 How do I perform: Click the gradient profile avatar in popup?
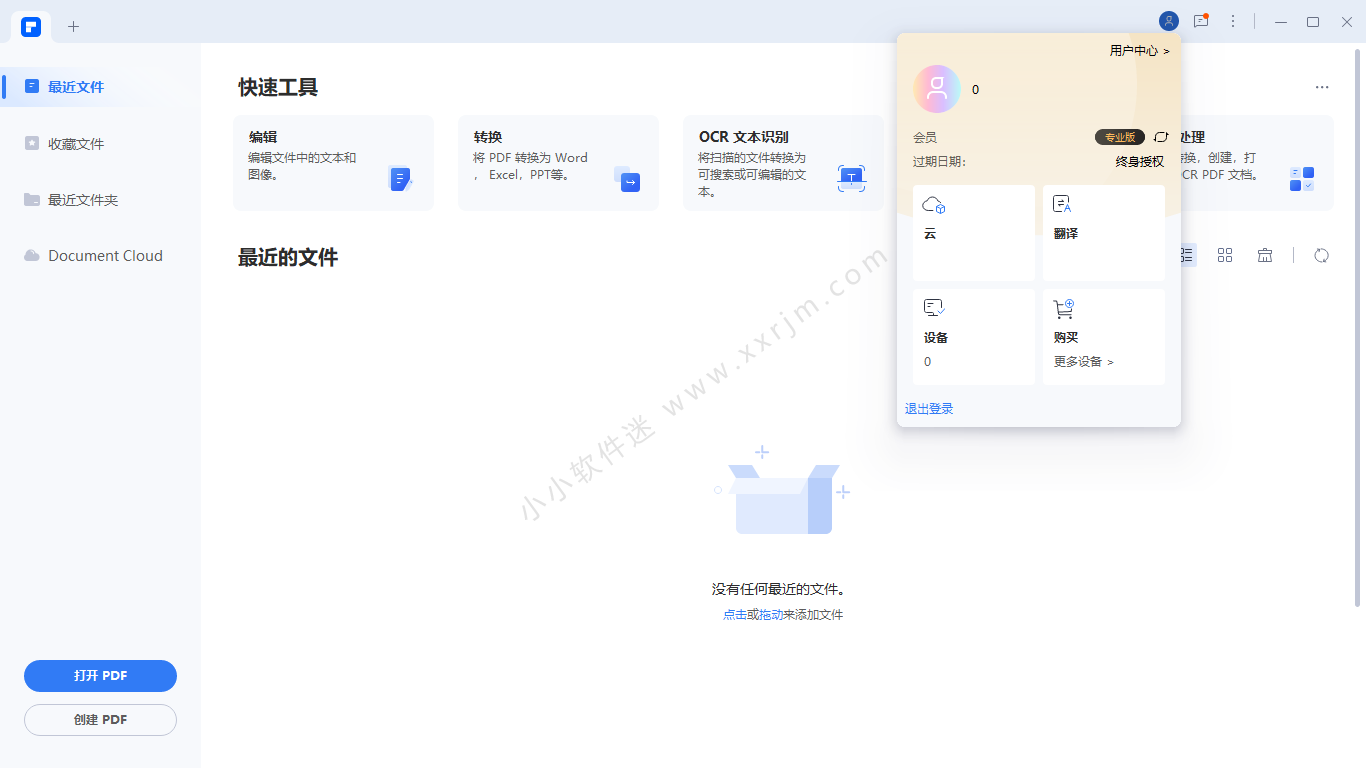click(x=937, y=89)
